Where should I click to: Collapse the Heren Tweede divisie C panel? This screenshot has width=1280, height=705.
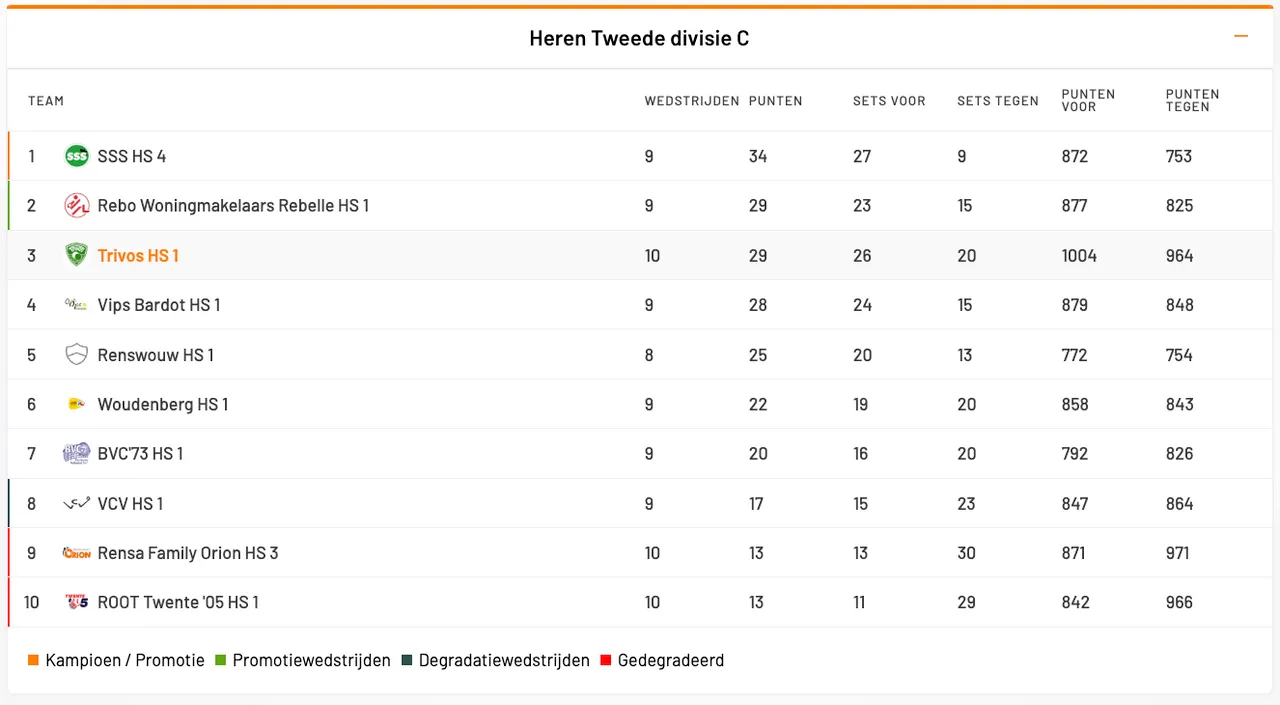pos(1241,37)
